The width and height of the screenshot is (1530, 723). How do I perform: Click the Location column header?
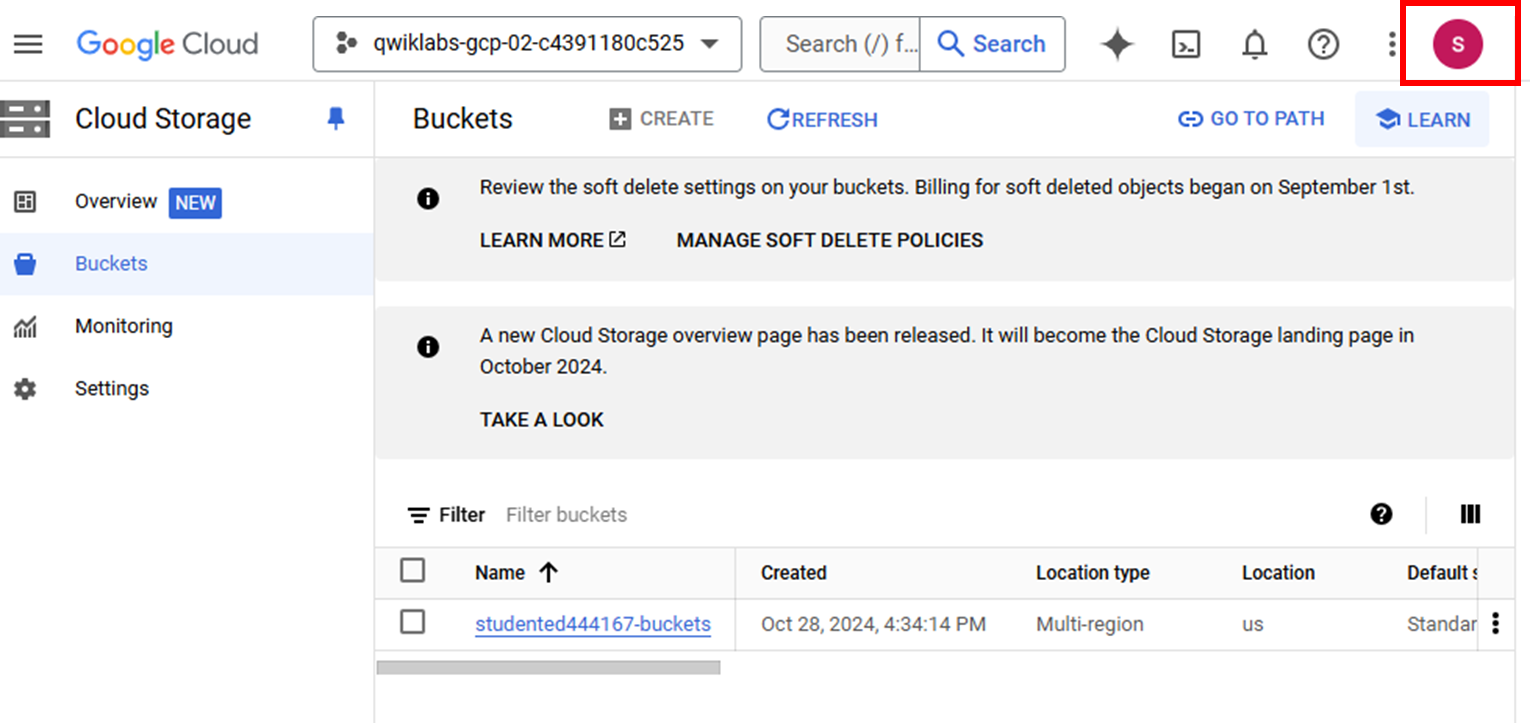(1278, 573)
